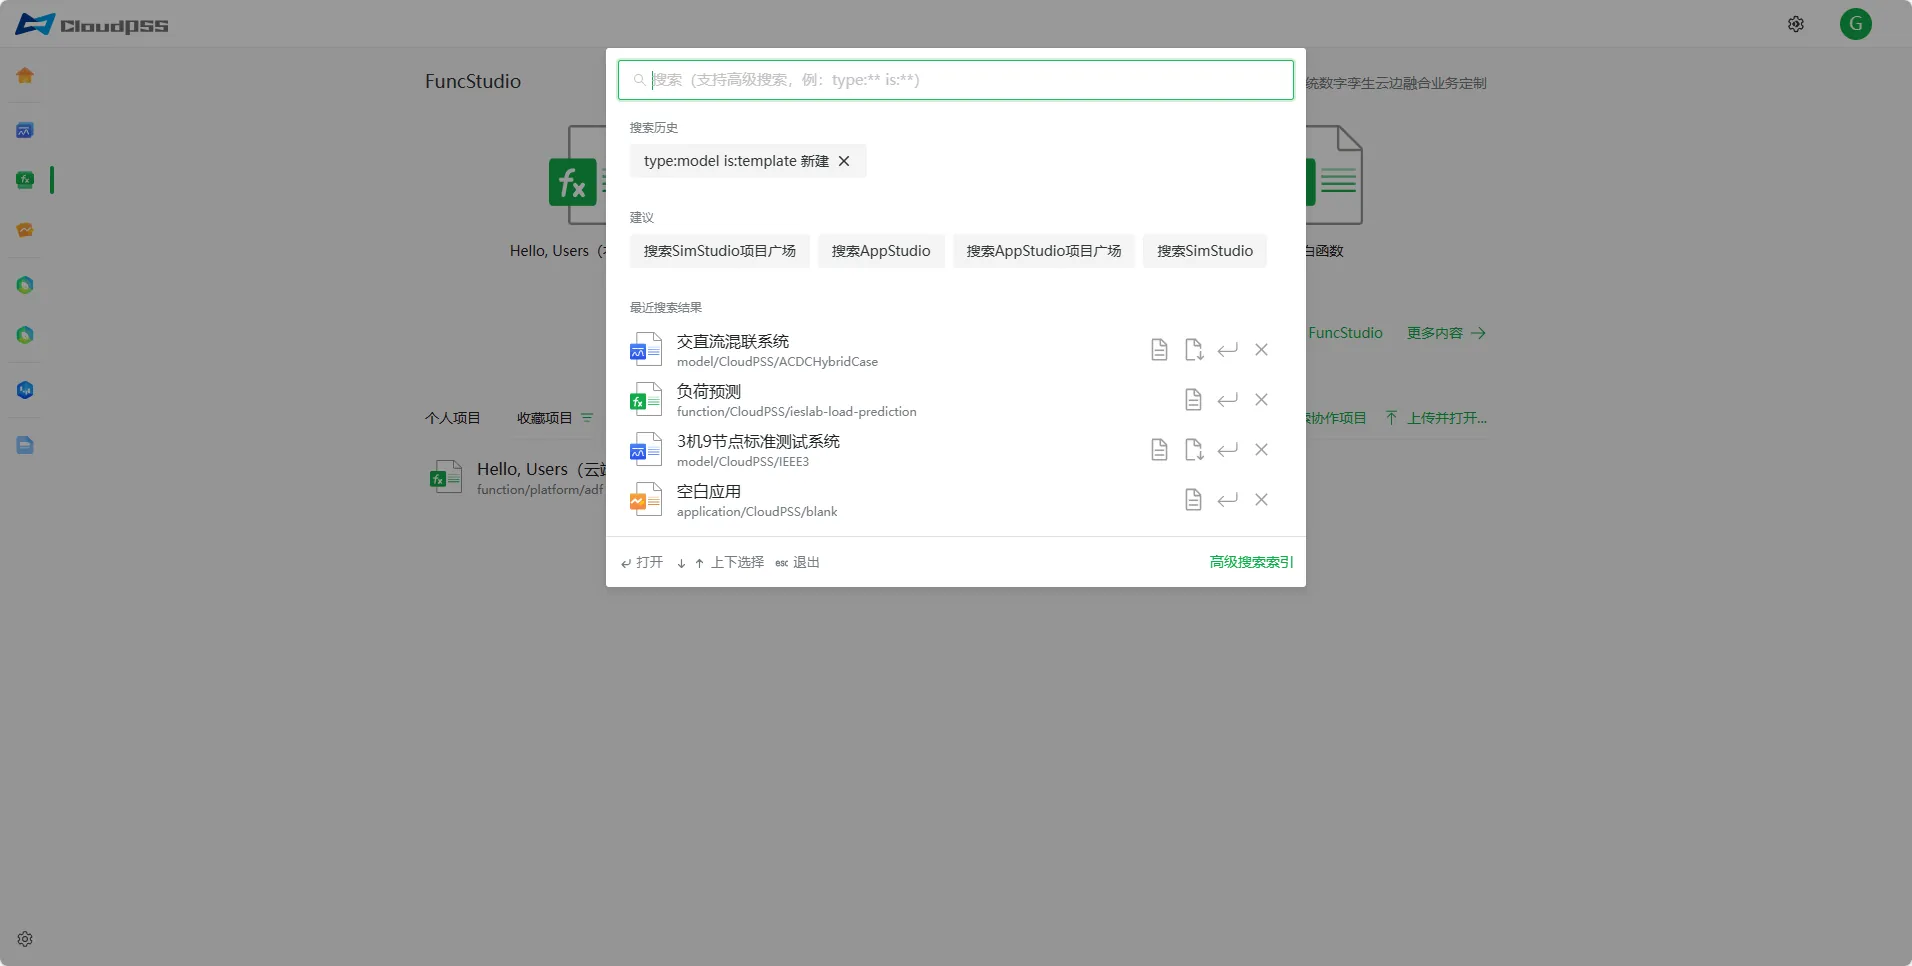This screenshot has width=1912, height=966.
Task: Select suggestion 搜索SimStudio
Action: [x=1205, y=251]
